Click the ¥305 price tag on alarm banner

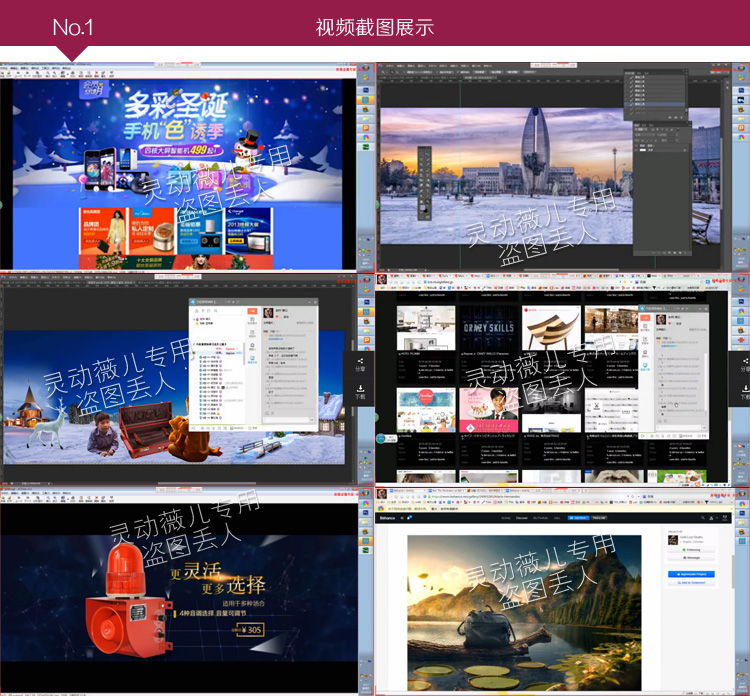pos(248,629)
